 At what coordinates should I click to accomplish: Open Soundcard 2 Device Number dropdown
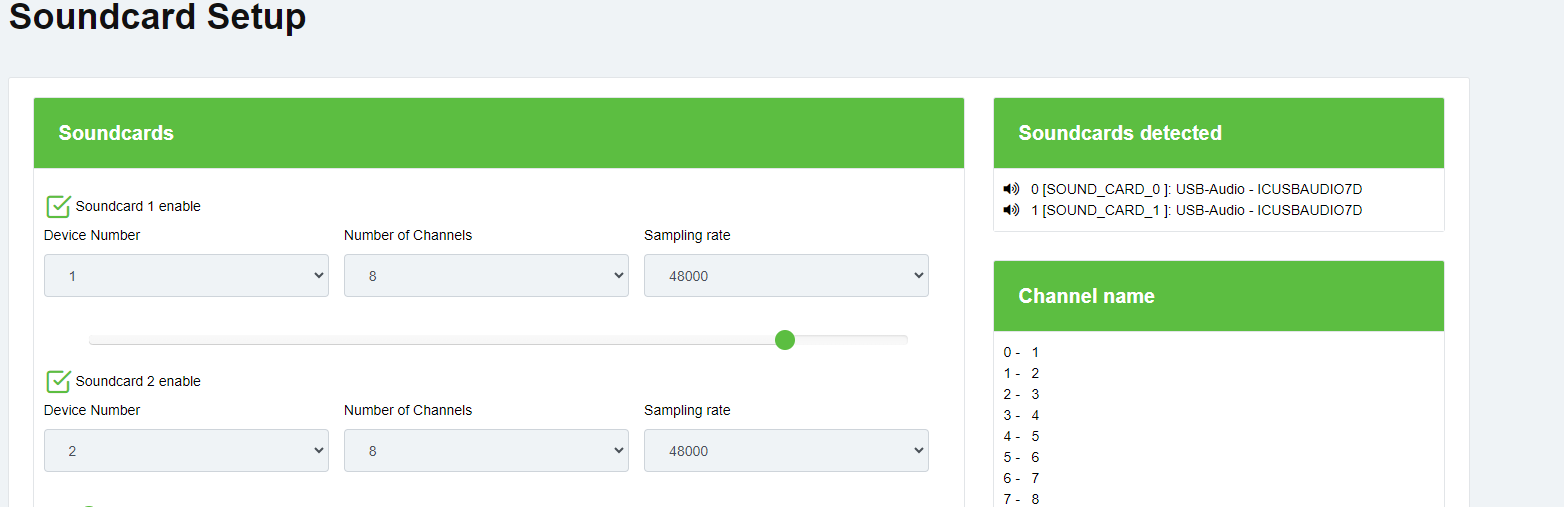point(186,451)
